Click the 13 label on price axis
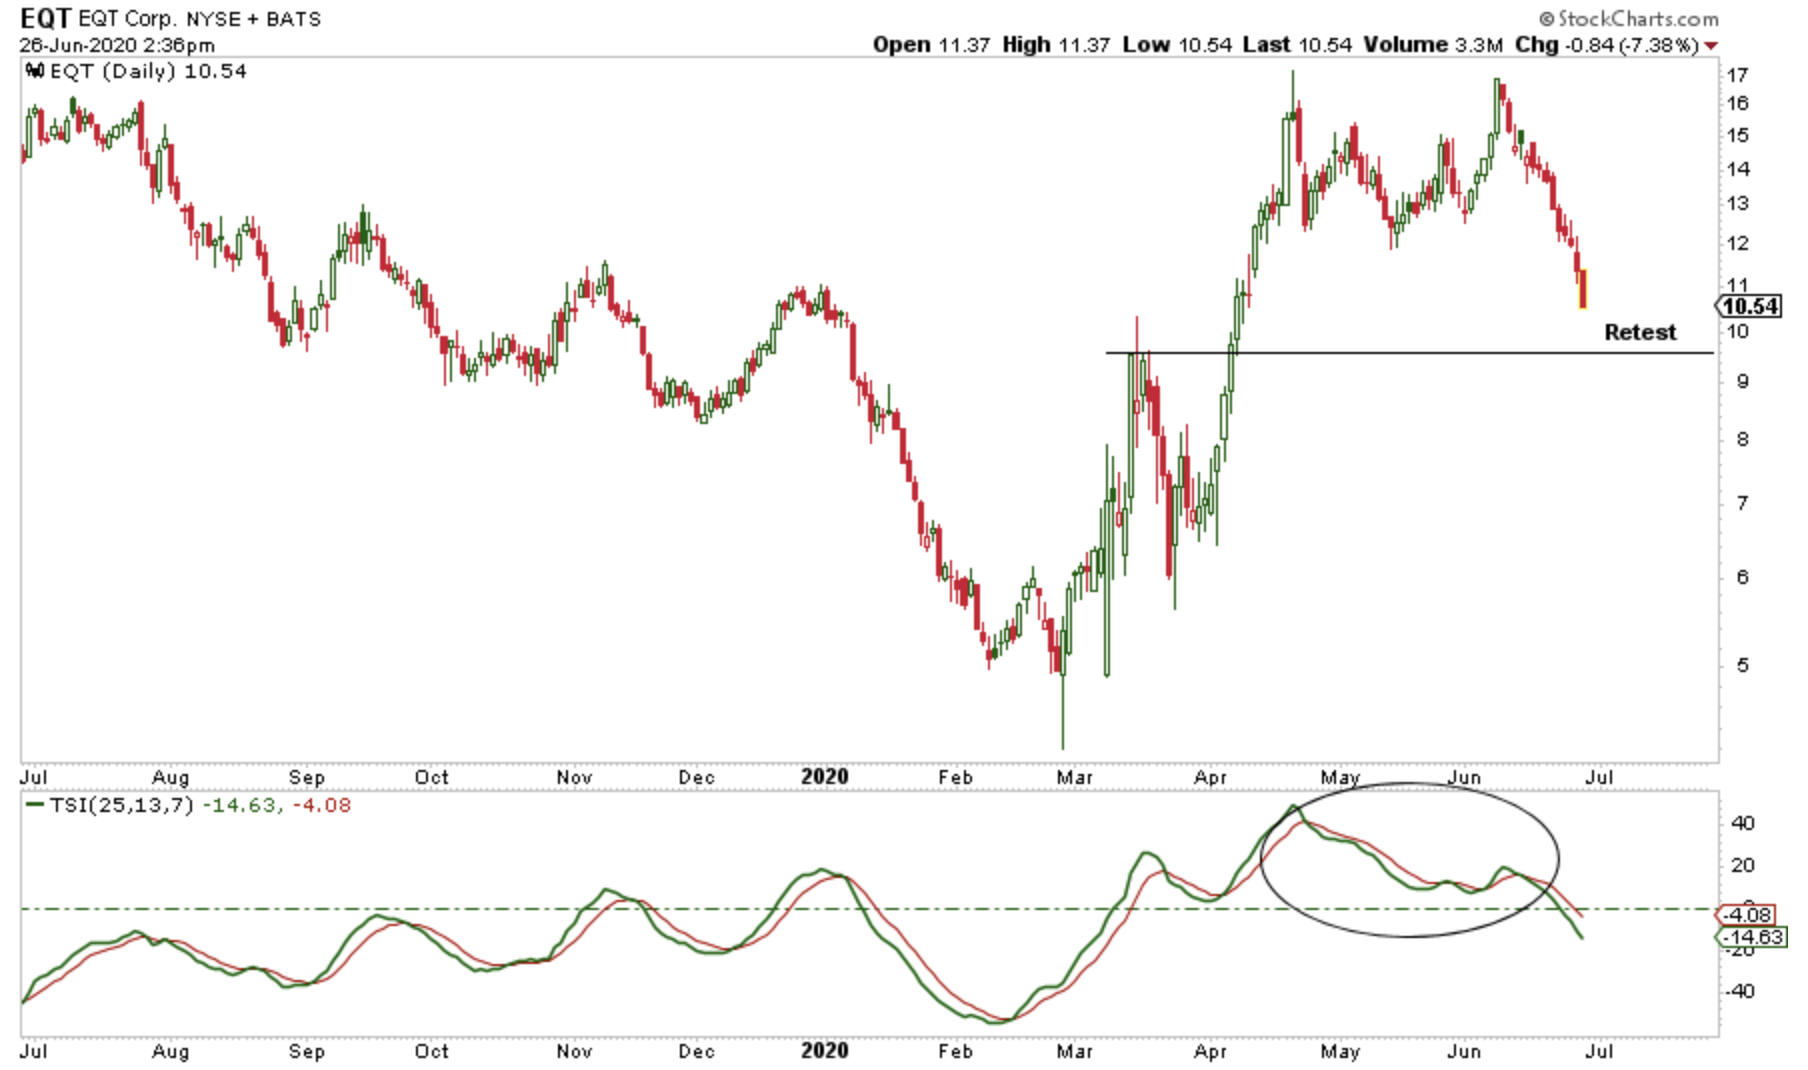 (1738, 203)
